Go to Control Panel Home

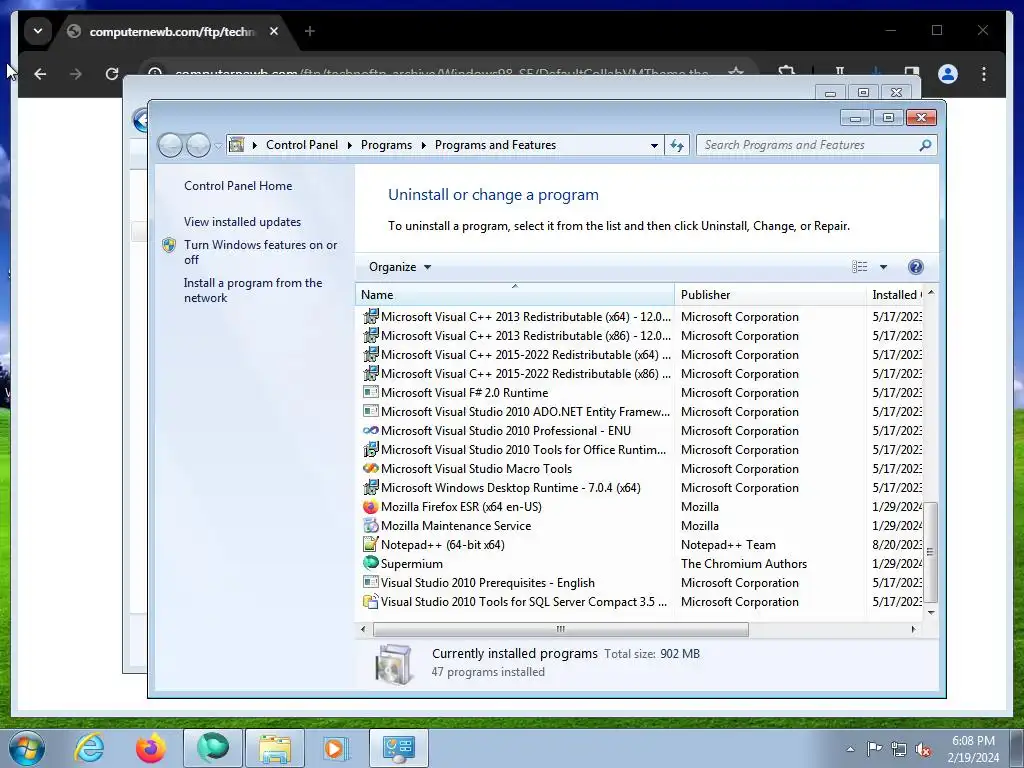point(238,185)
